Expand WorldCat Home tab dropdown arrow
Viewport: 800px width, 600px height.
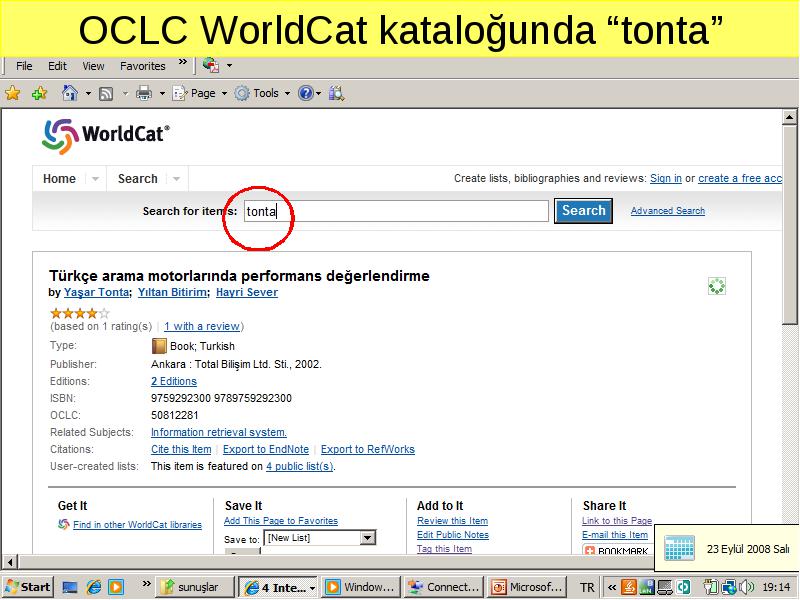click(x=95, y=179)
